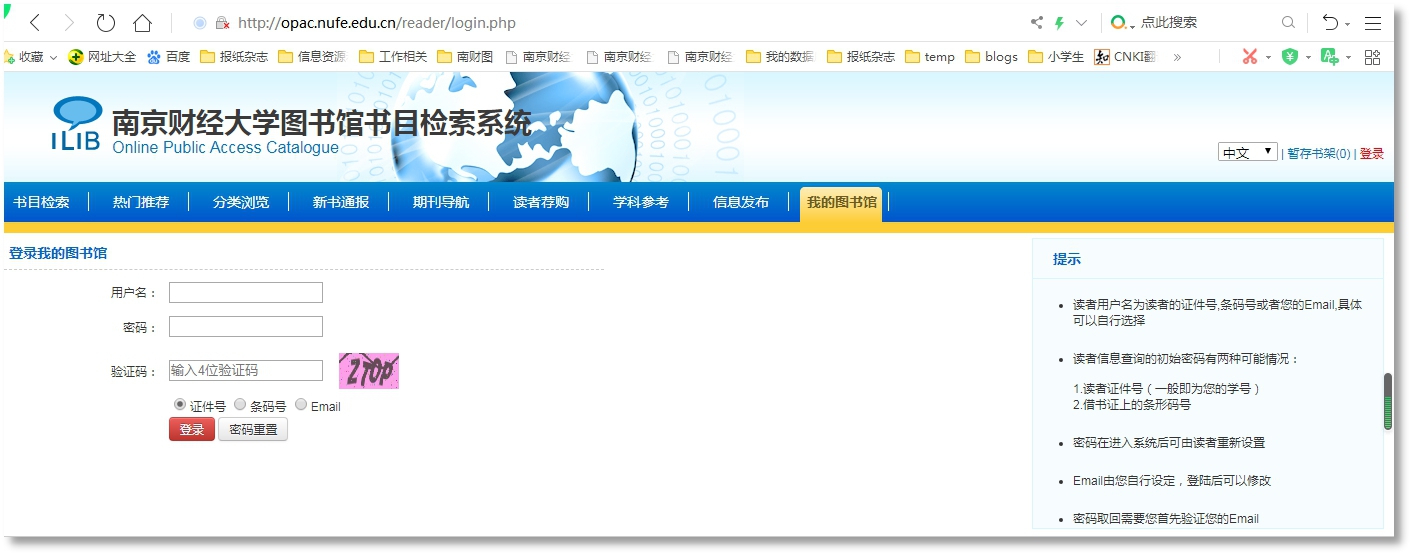Select the 证件号 radio button
The height and width of the screenshot is (557, 1413).
click(180, 405)
